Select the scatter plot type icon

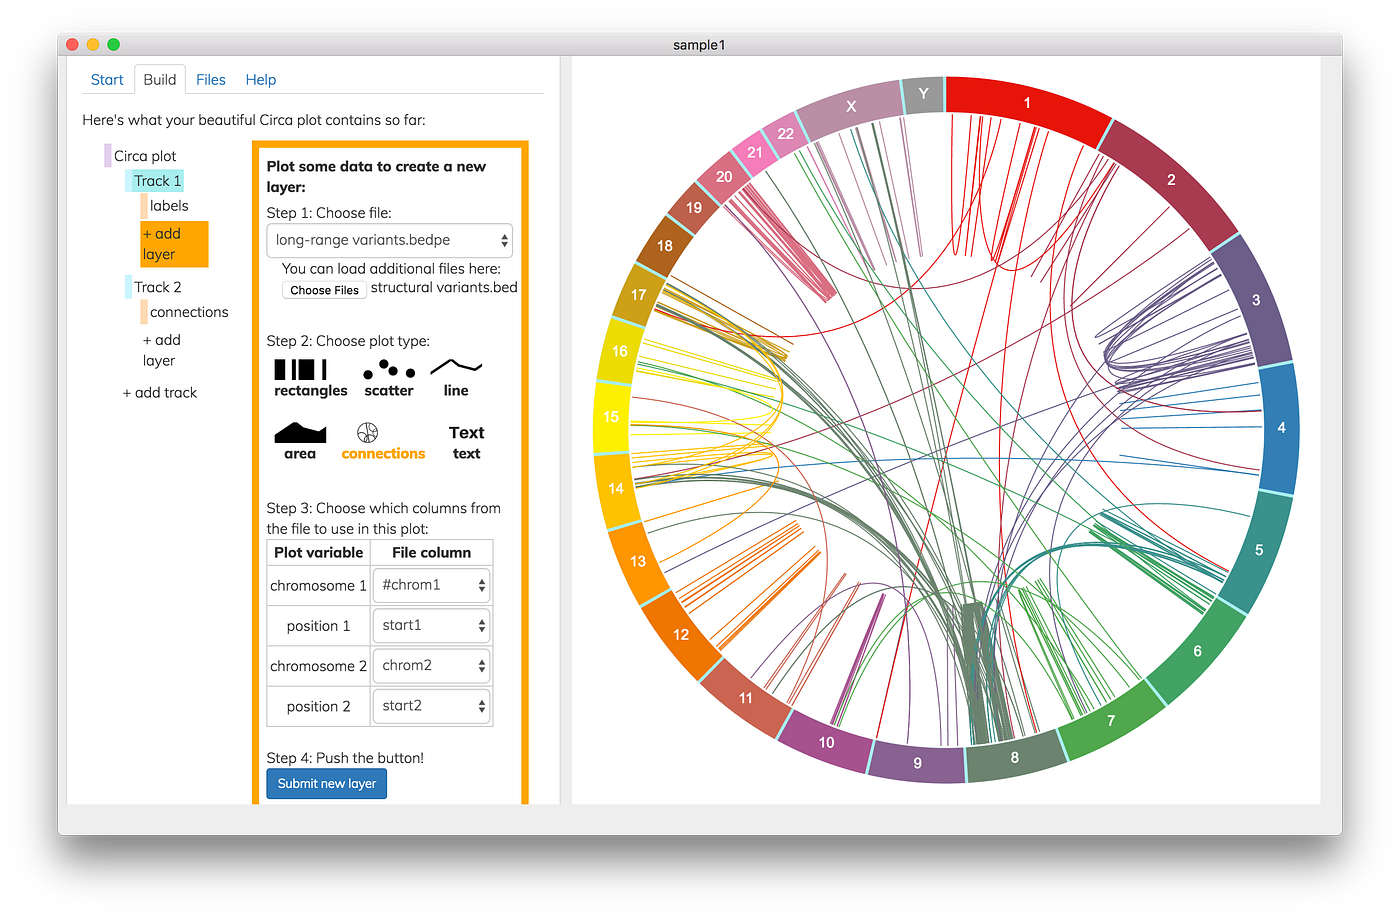point(388,376)
